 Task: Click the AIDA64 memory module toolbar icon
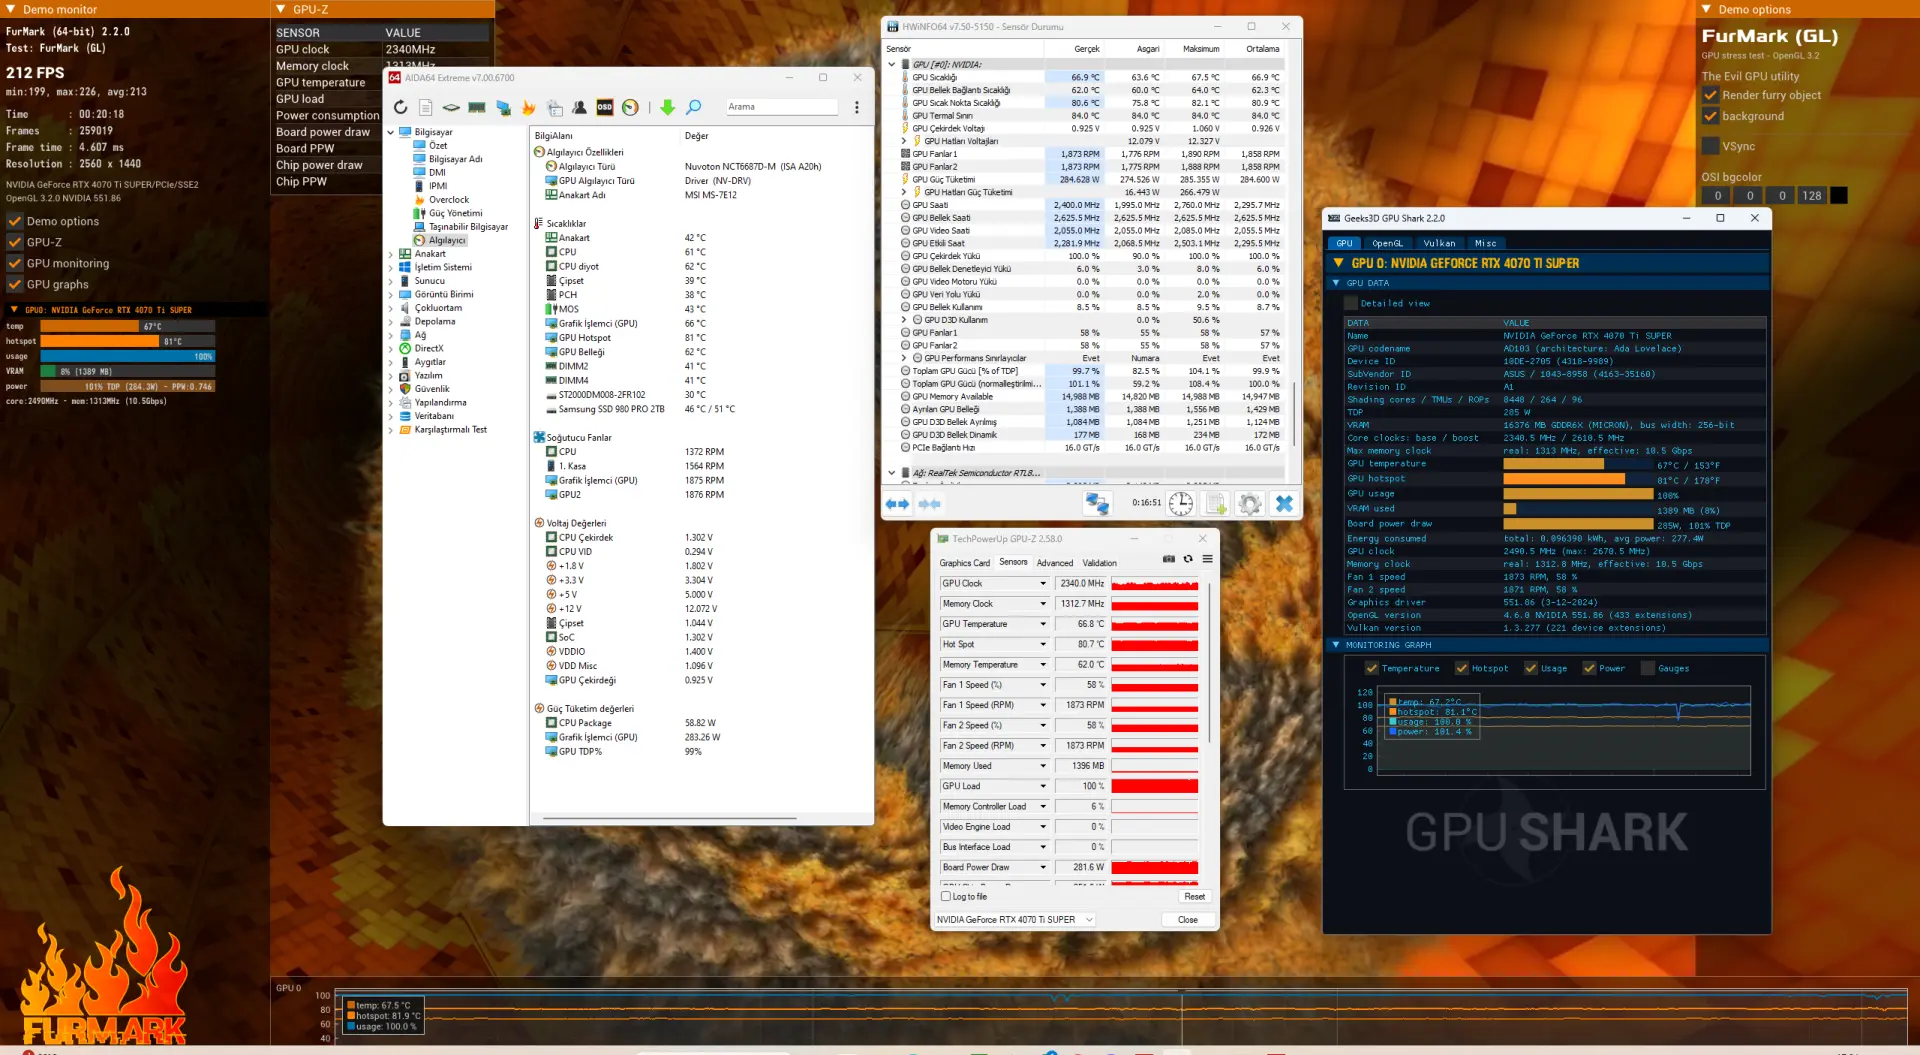coord(477,107)
